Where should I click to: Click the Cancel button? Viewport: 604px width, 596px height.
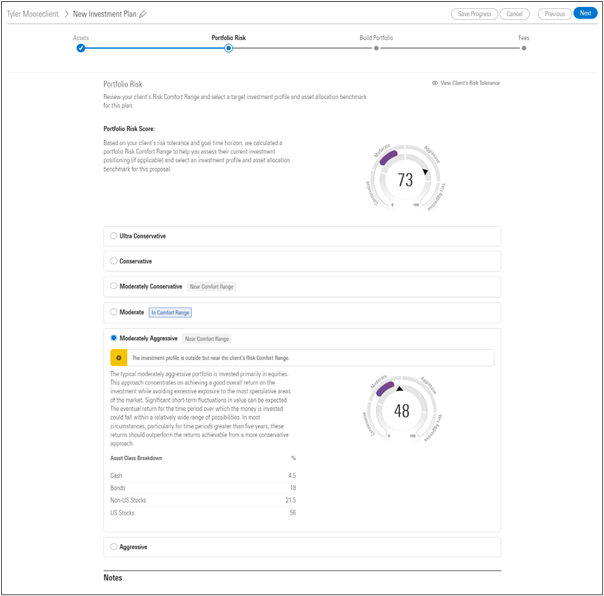pyautogui.click(x=514, y=14)
